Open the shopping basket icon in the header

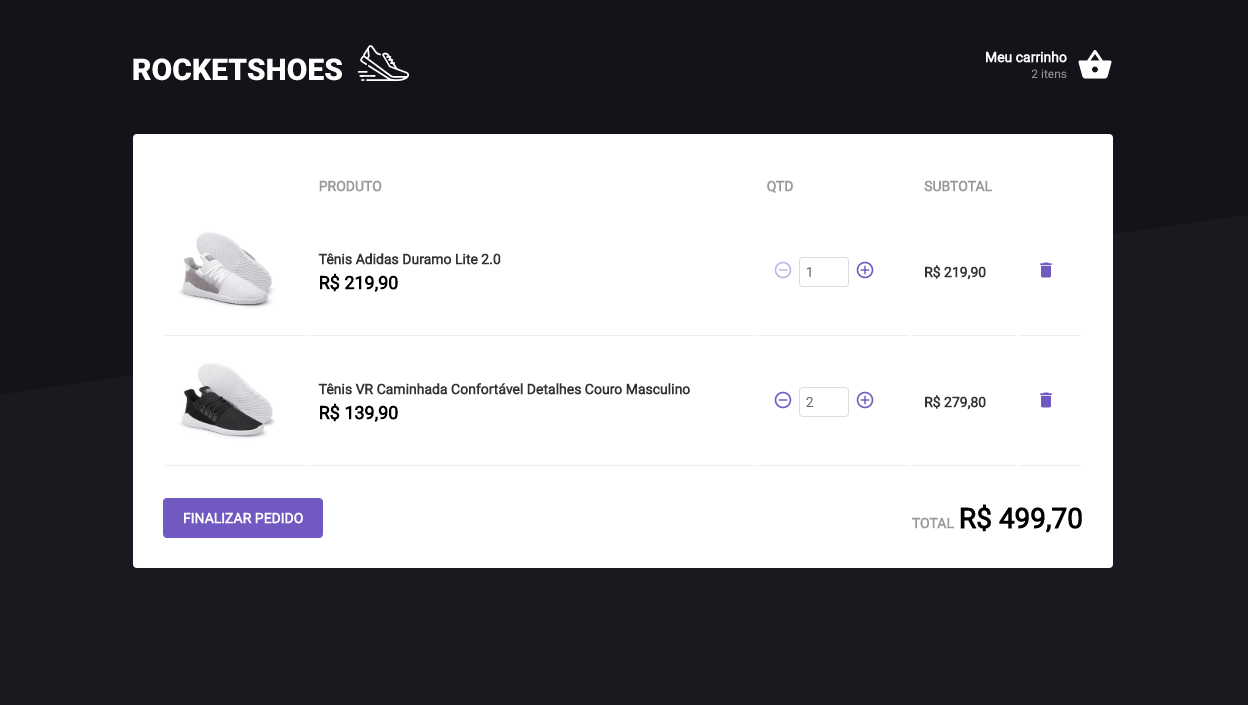pyautogui.click(x=1095, y=64)
